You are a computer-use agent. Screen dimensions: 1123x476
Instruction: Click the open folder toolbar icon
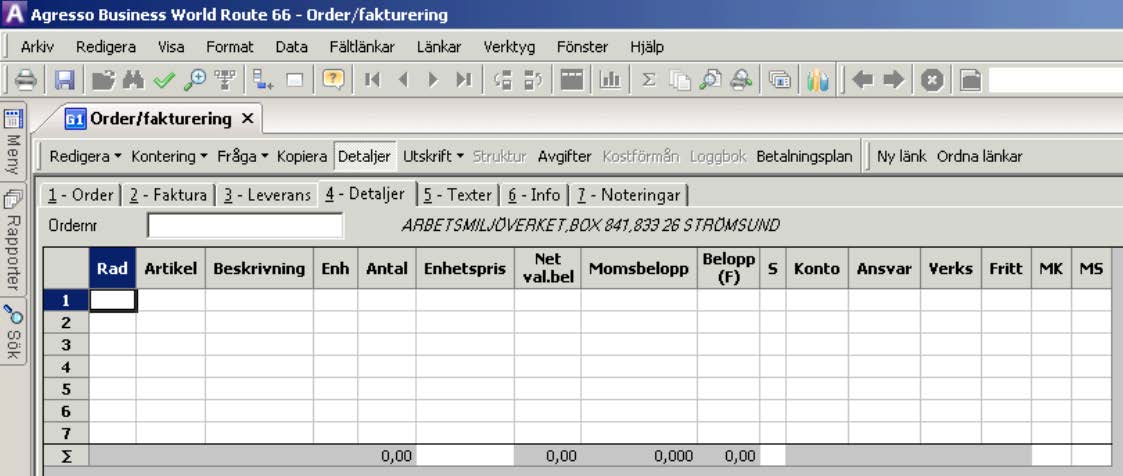coord(104,79)
